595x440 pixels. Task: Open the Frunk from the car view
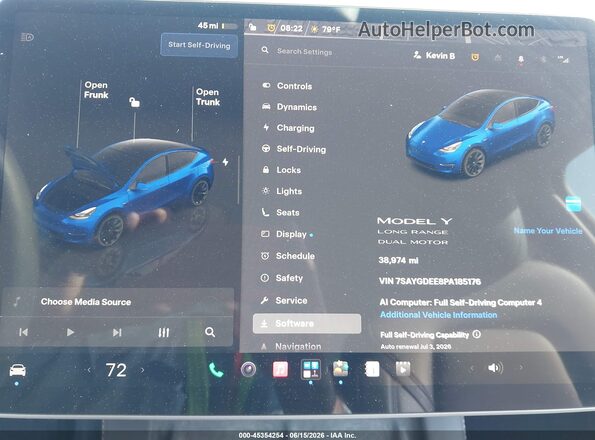click(96, 90)
